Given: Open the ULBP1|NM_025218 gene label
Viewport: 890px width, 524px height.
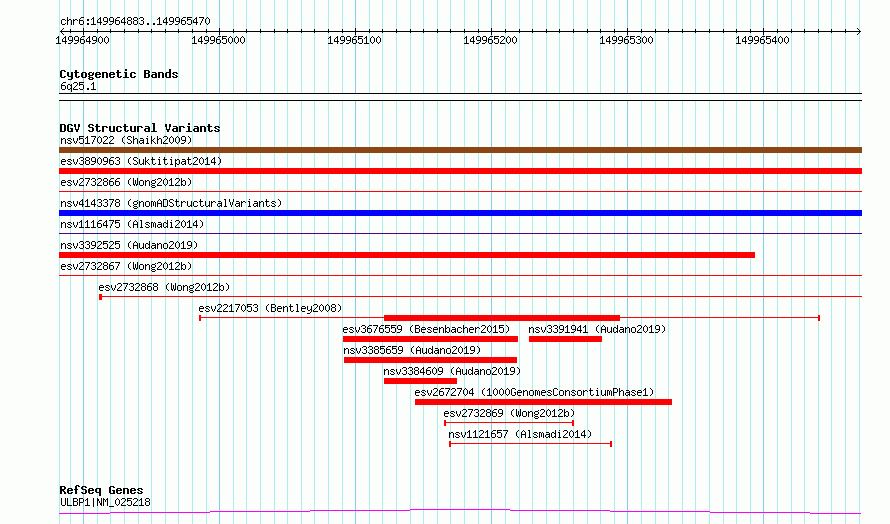Looking at the screenshot, I should coord(105,502).
